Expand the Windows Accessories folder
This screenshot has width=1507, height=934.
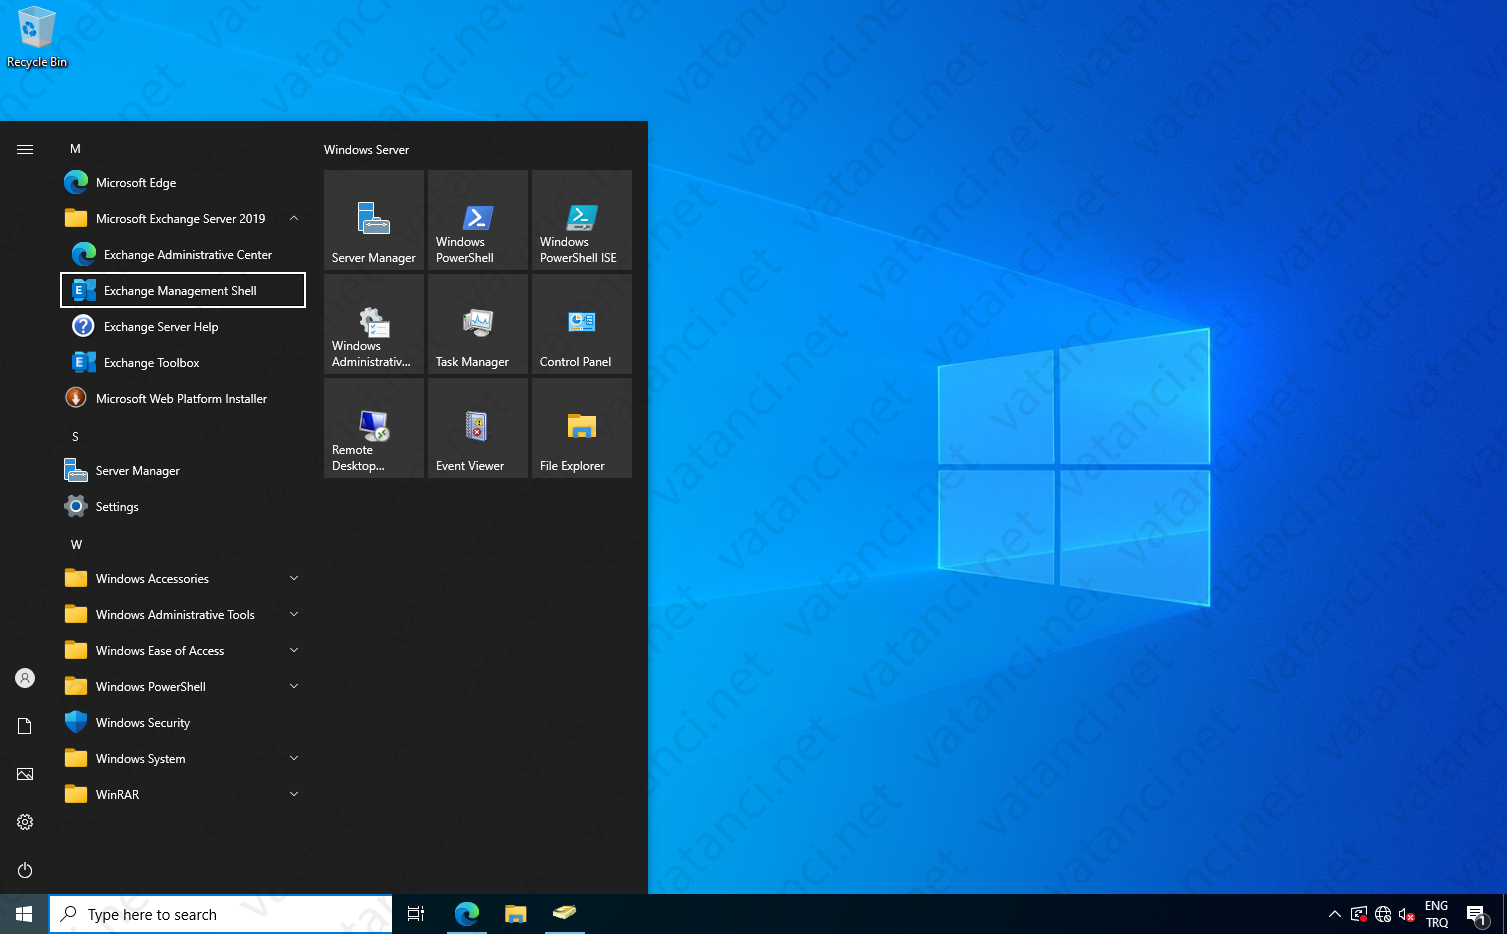[x=183, y=578]
